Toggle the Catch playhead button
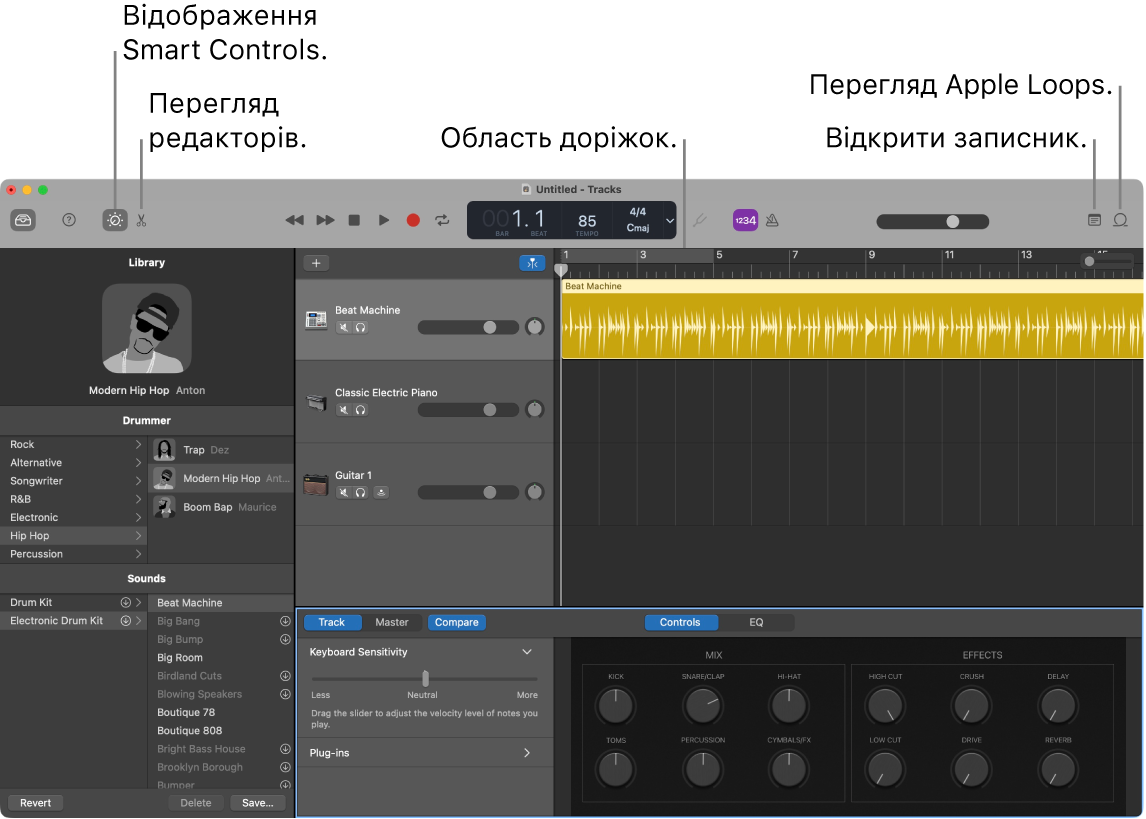1146x819 pixels. [532, 263]
